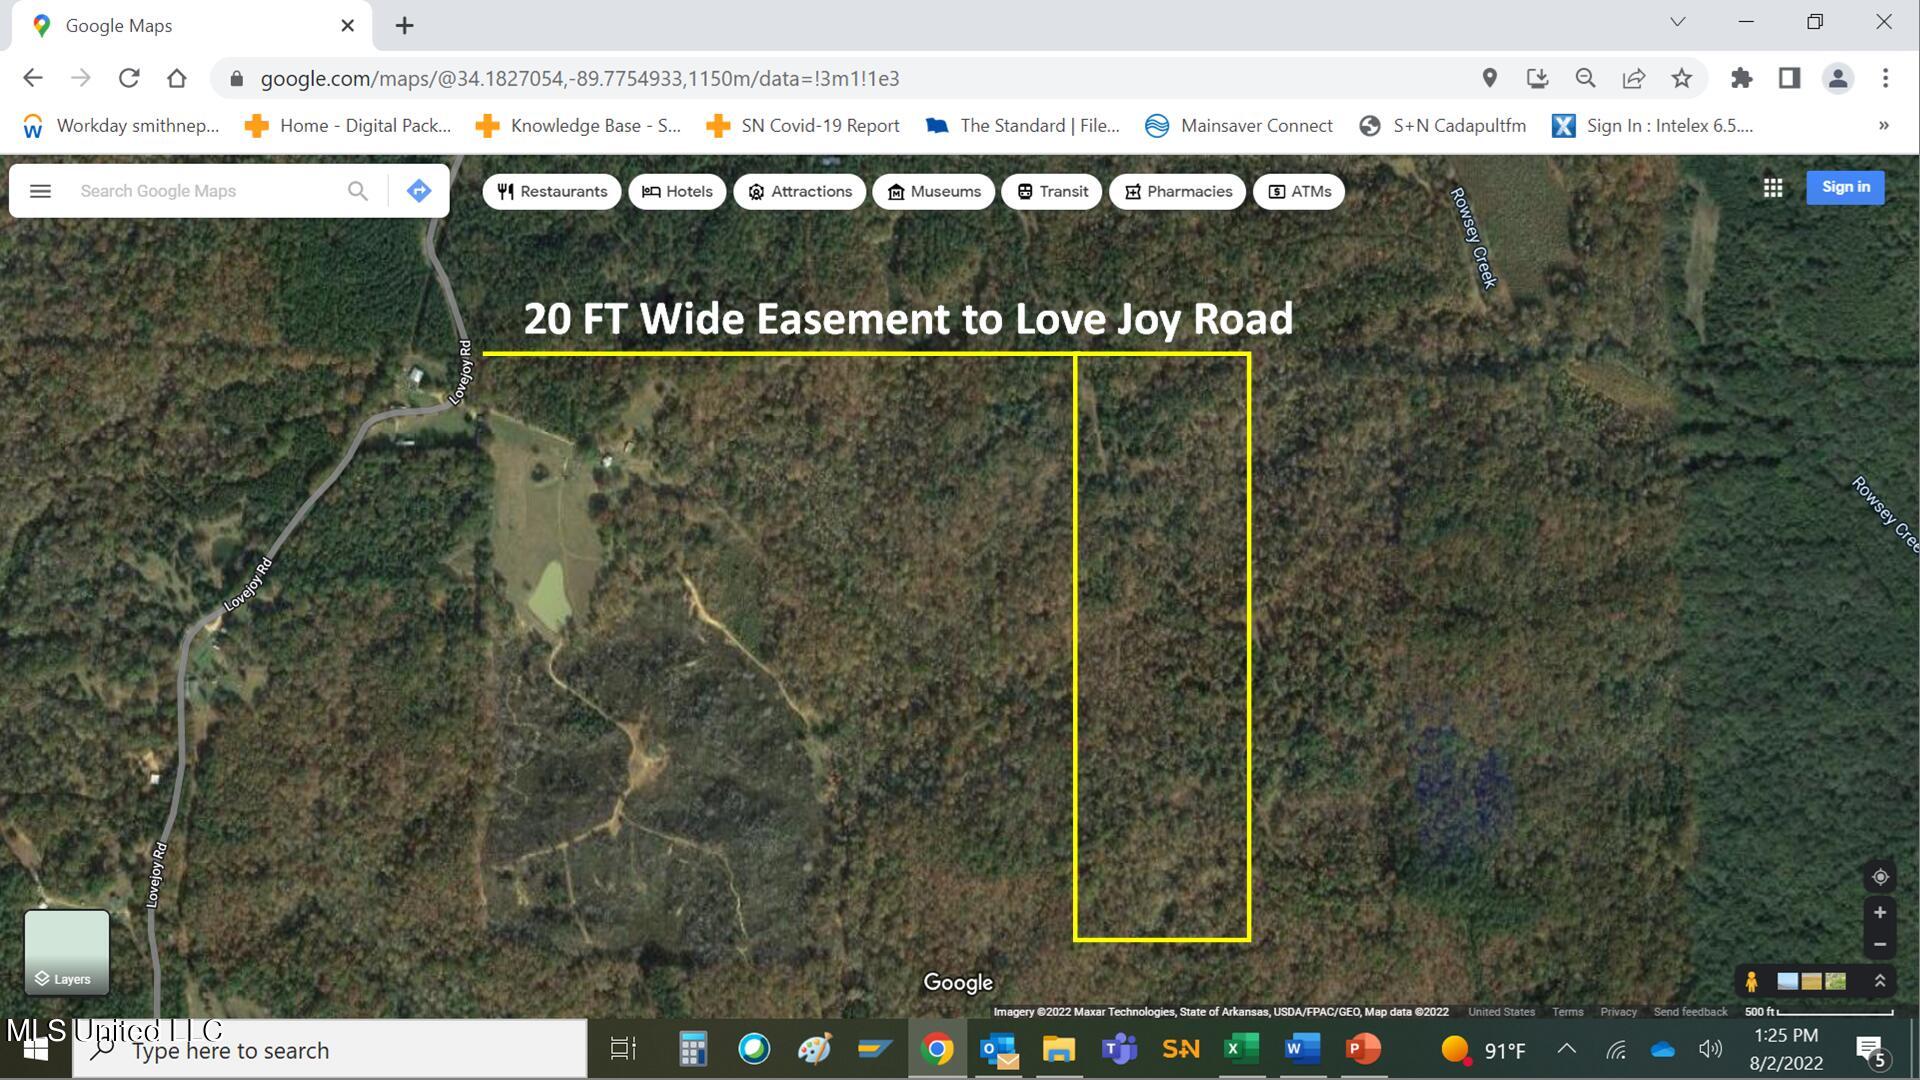Screen dimensions: 1920x1080
Task: Click the Directions arrow icon
Action: pos(419,191)
